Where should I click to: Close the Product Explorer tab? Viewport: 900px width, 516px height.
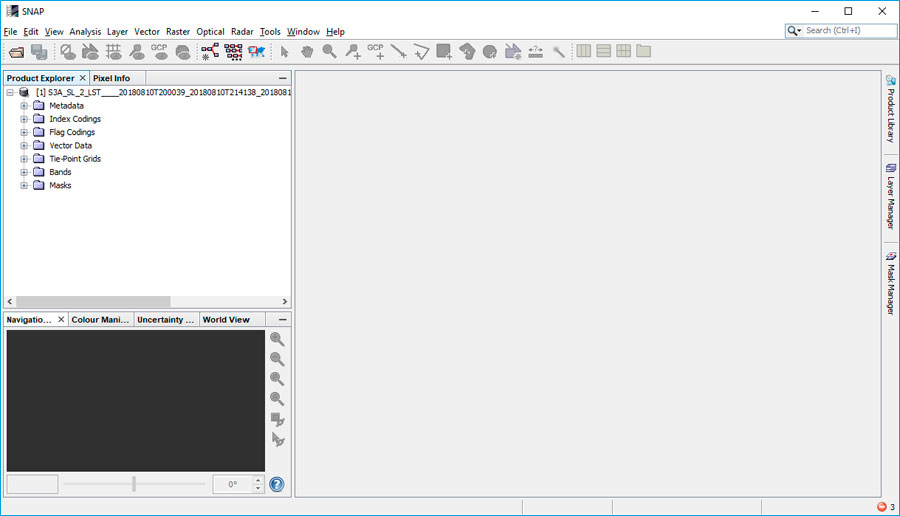pos(83,78)
